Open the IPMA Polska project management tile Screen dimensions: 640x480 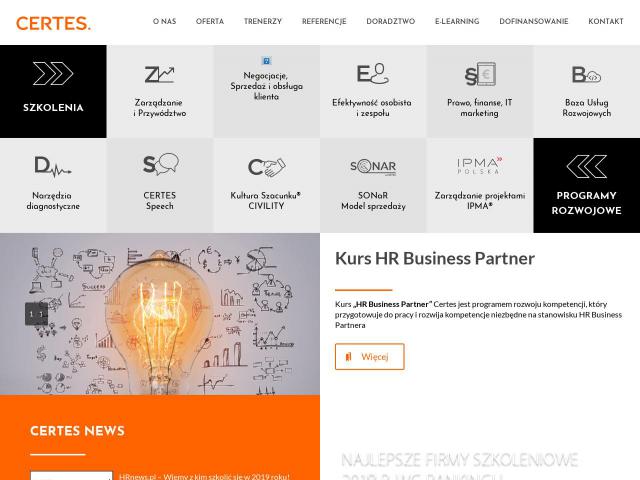tap(480, 185)
